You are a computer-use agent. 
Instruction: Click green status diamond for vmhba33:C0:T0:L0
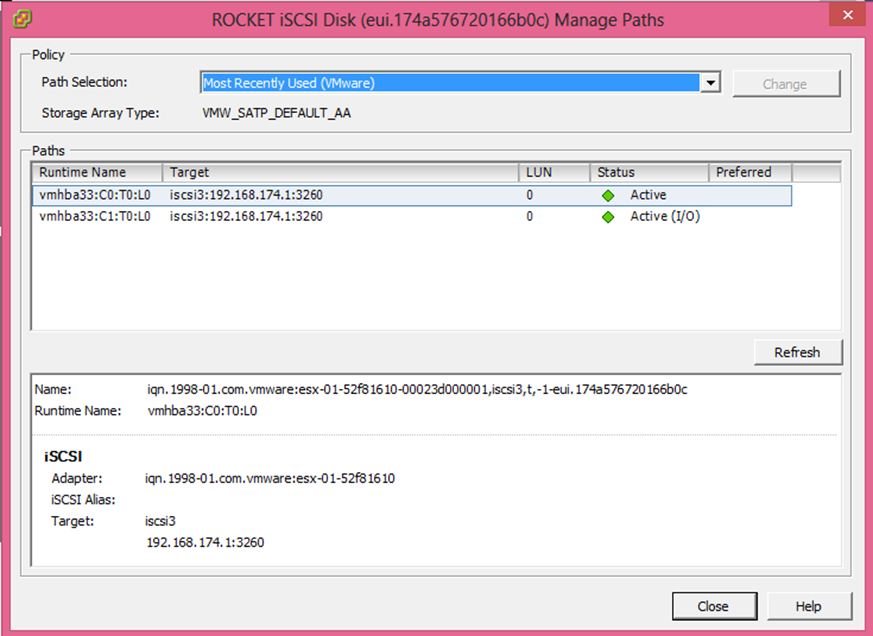click(608, 195)
